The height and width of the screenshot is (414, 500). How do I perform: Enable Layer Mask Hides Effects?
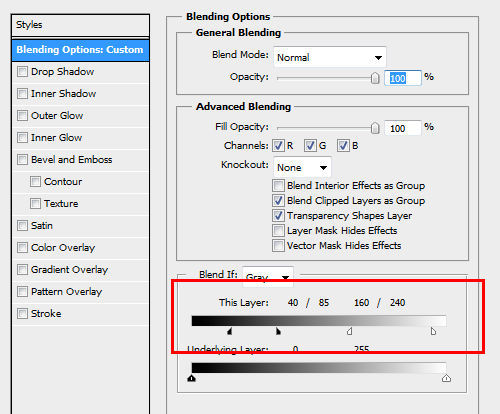278,230
